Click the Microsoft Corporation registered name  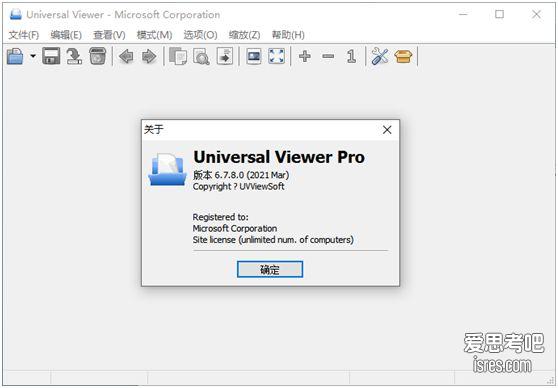coord(235,228)
